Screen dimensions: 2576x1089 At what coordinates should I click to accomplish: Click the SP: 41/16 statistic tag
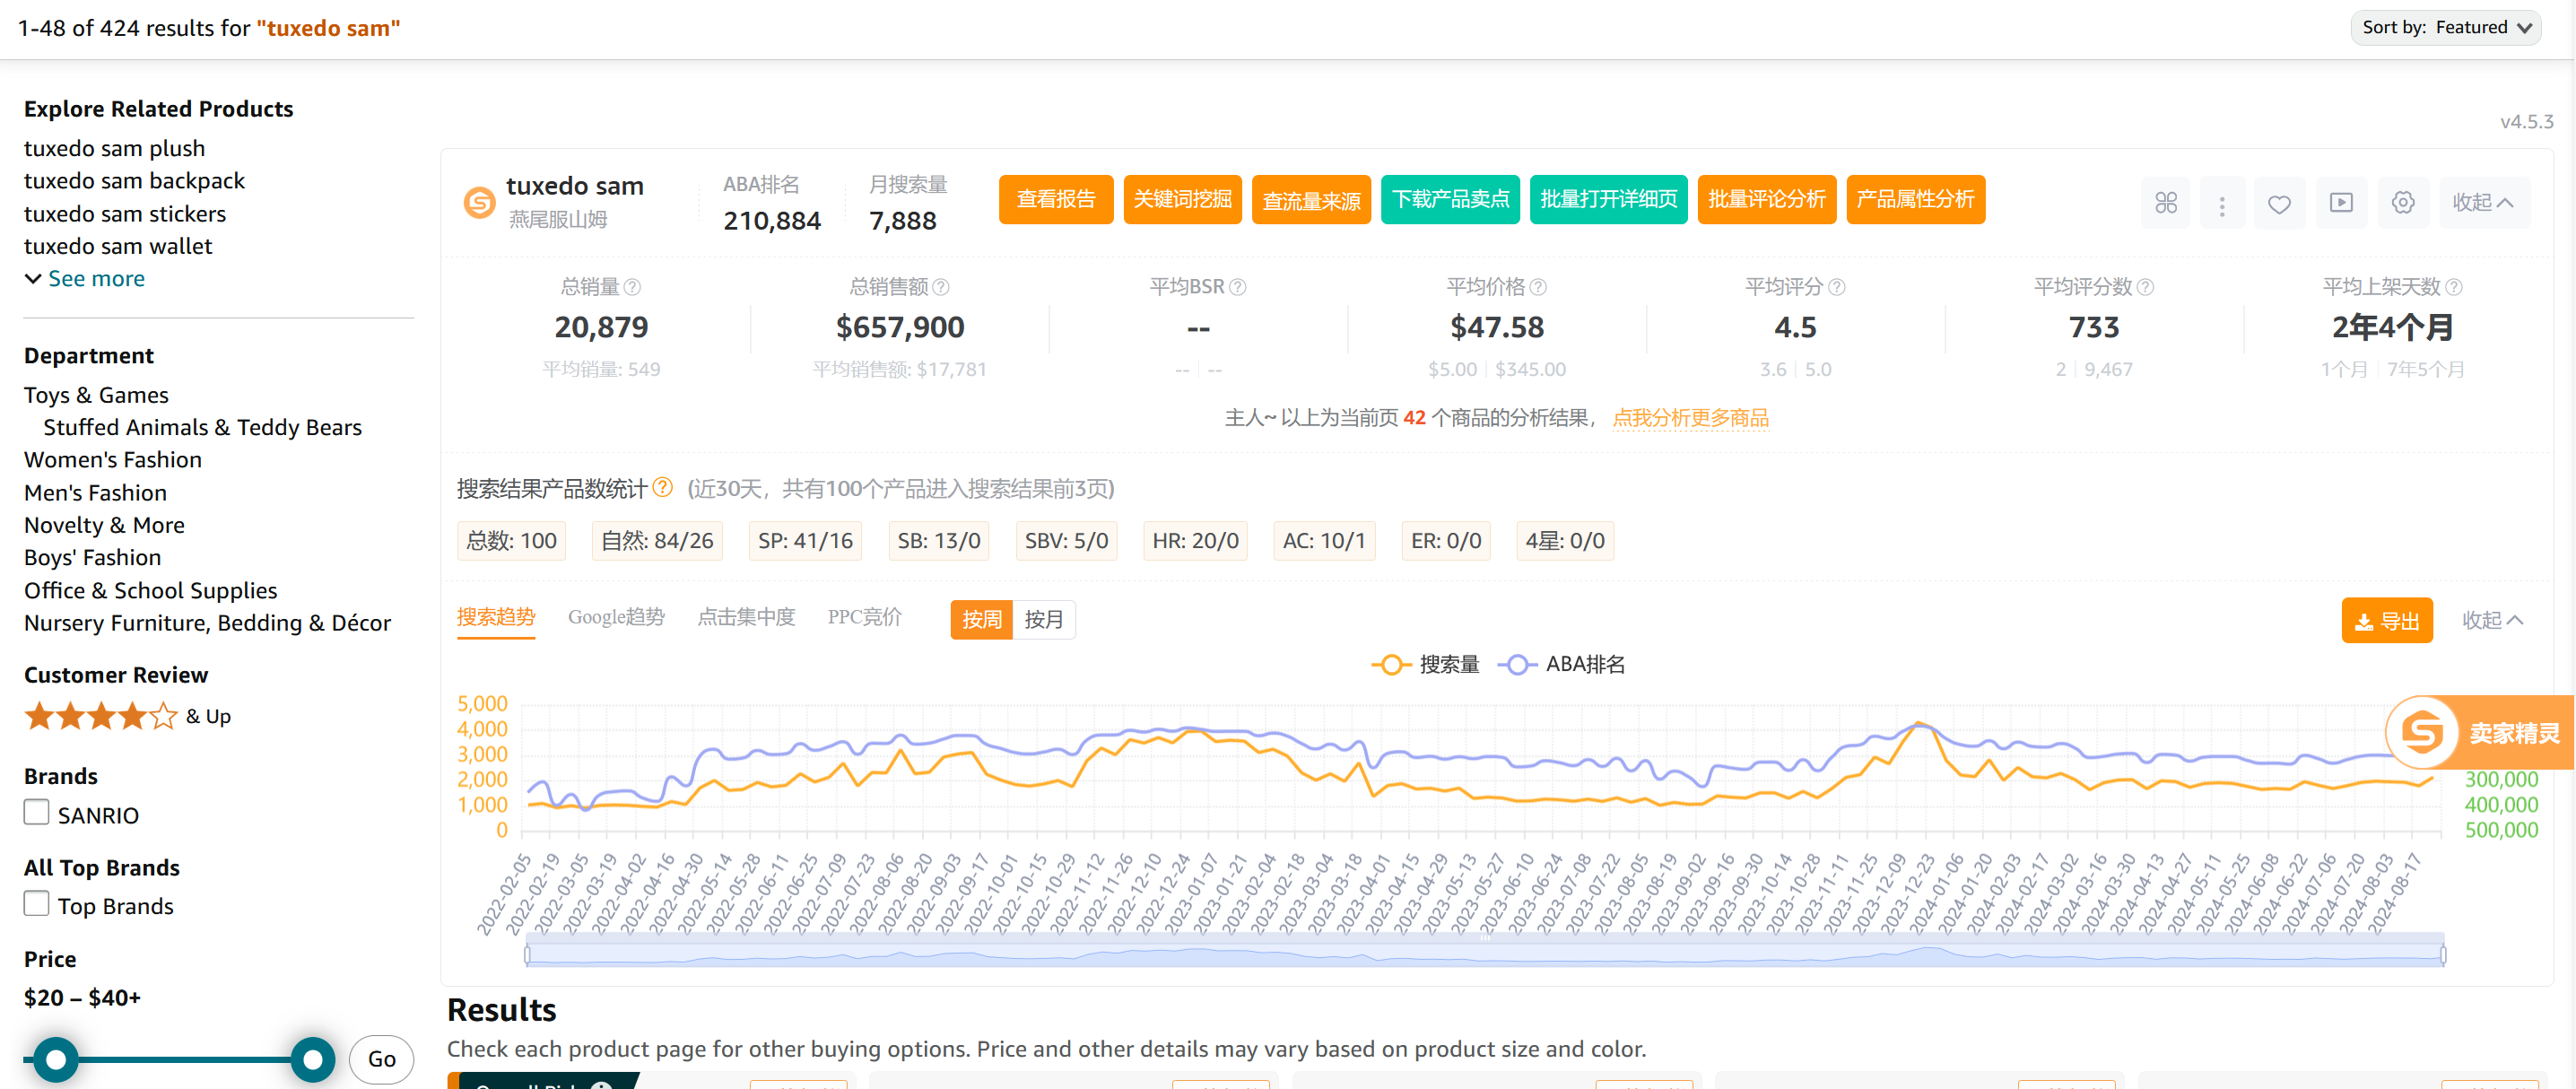[805, 541]
